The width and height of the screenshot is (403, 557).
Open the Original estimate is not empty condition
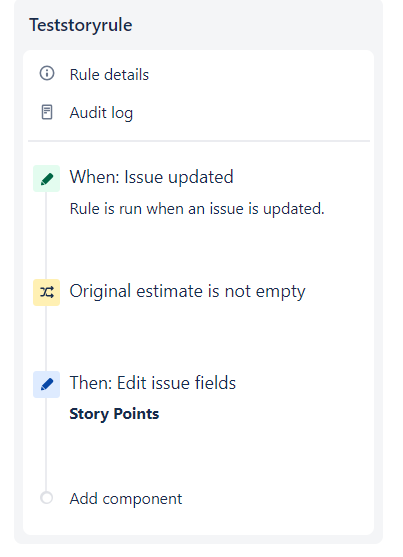pyautogui.click(x=187, y=292)
